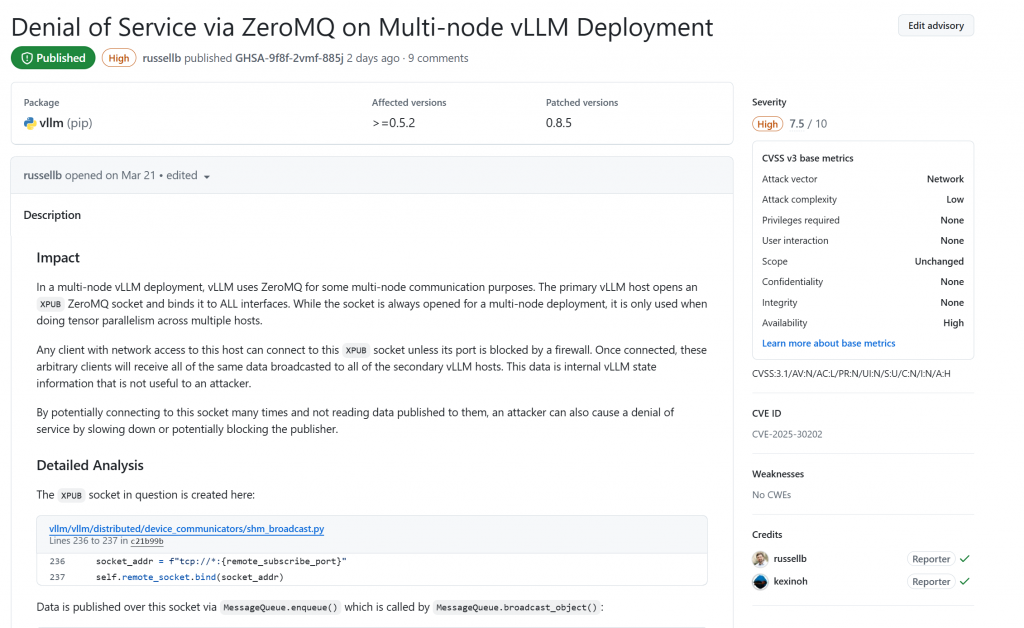This screenshot has height=628, width=1024.
Task: Open the shm_broadcast.py file link
Action: point(187,529)
